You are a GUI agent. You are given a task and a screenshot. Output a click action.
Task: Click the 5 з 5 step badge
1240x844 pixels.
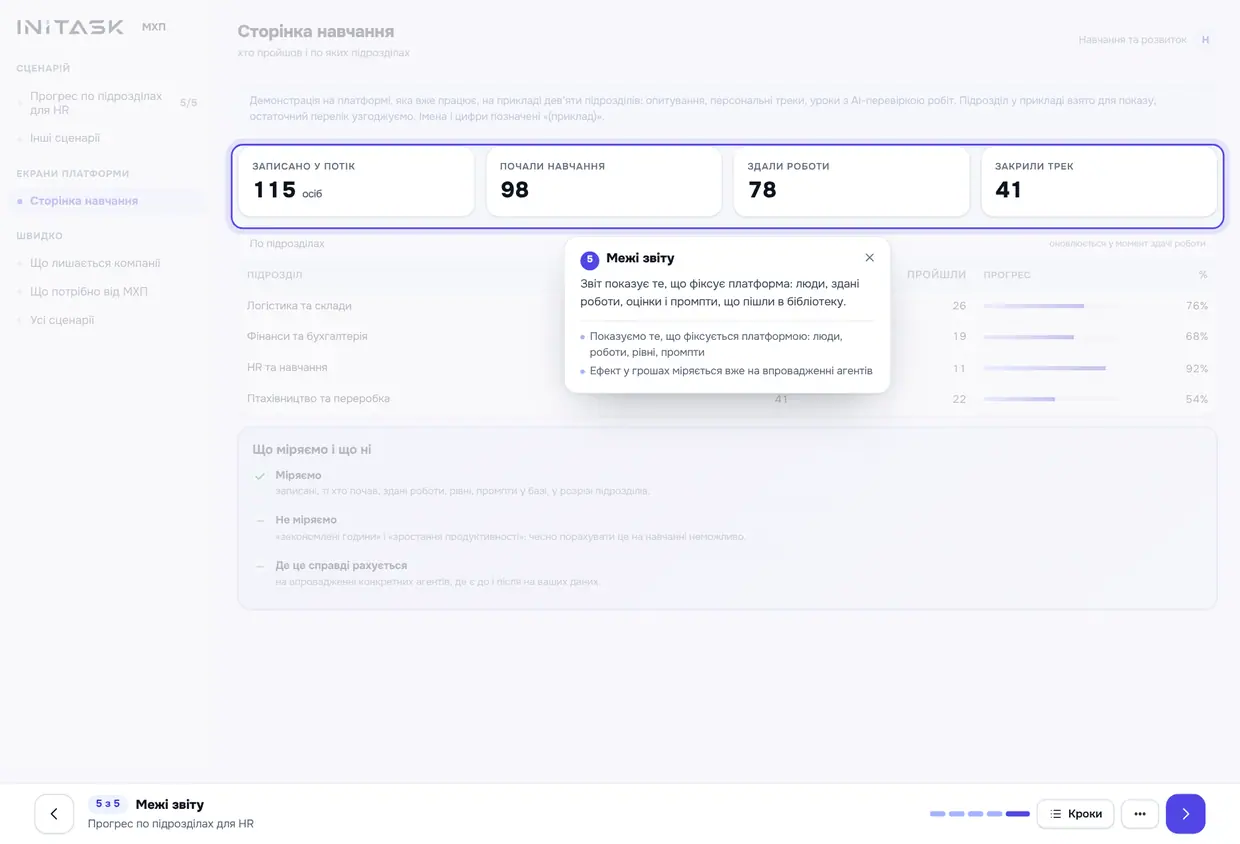coord(108,804)
